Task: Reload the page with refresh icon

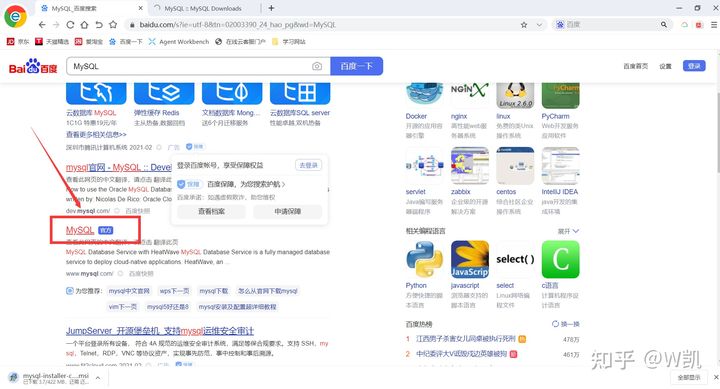Action: tap(70, 25)
